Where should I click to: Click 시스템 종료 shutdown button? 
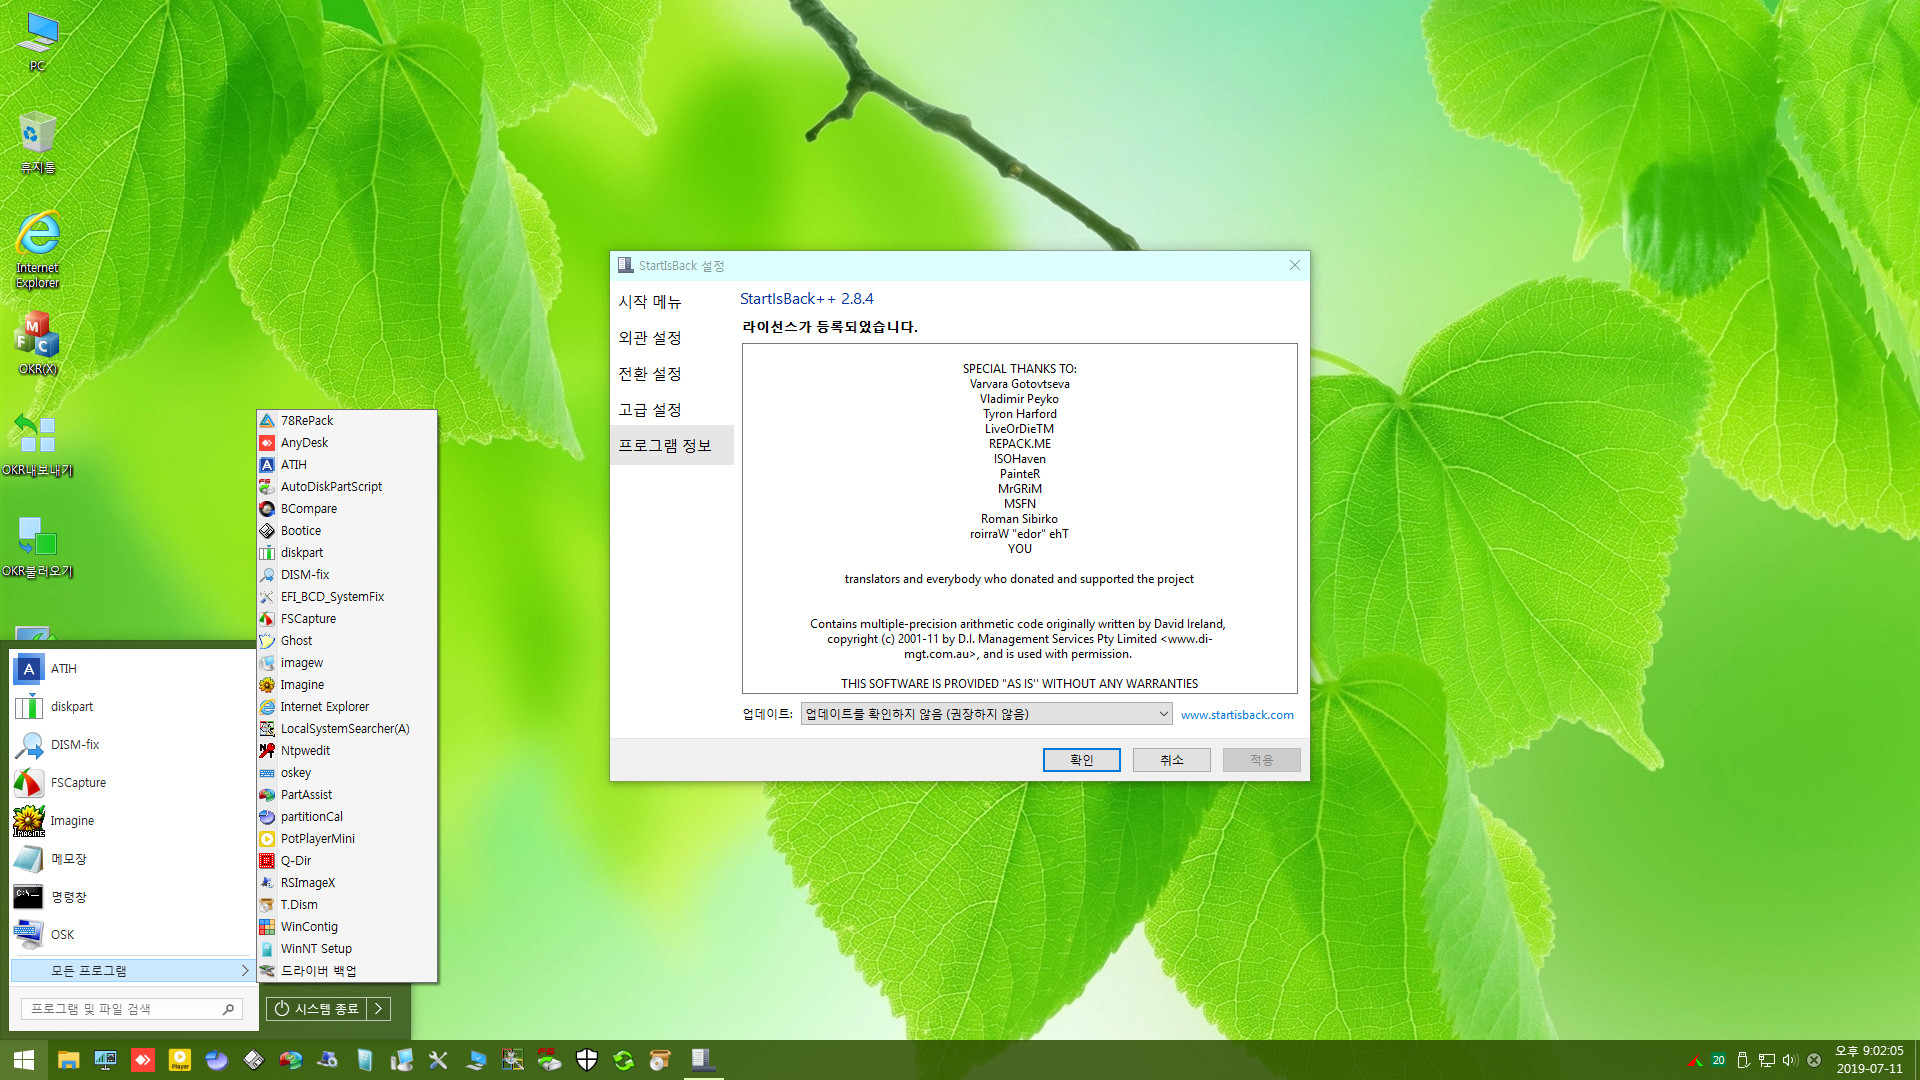pyautogui.click(x=317, y=1009)
